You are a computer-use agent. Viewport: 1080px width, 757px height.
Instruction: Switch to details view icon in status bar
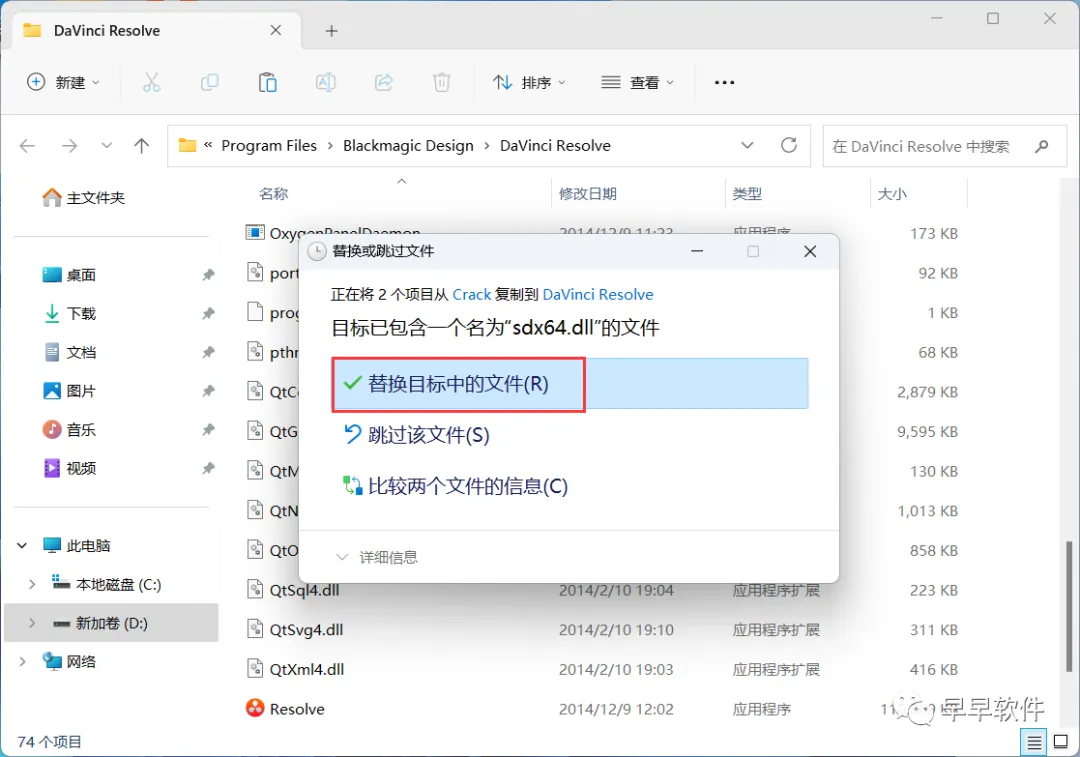pyautogui.click(x=1034, y=743)
